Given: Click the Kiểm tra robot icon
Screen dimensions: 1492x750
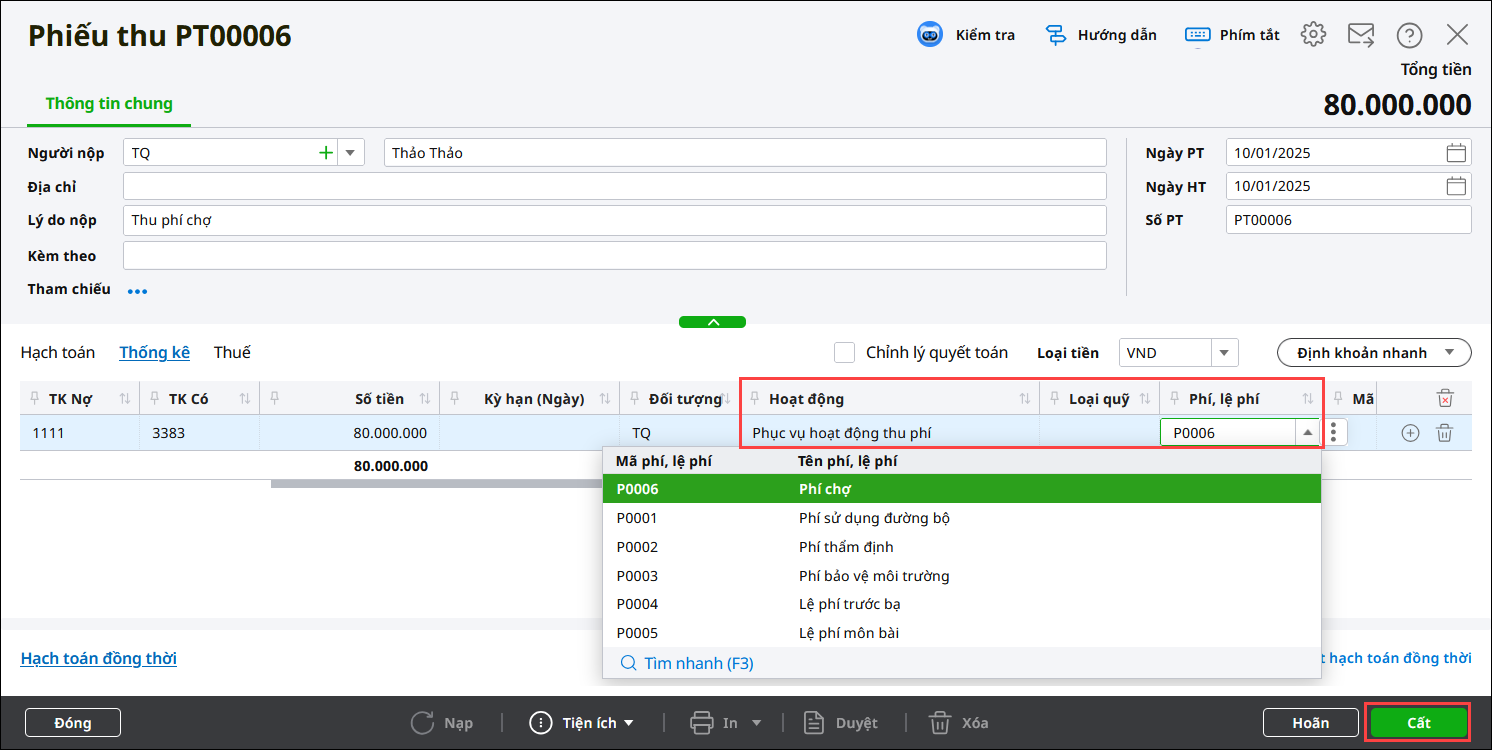Looking at the screenshot, I should click(x=930, y=35).
